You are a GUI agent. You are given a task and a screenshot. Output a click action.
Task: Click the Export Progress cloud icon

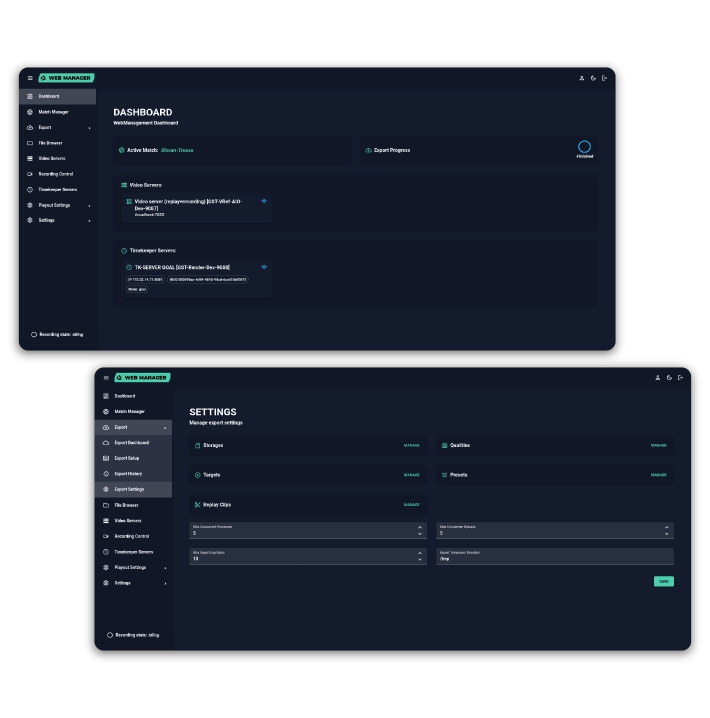[x=369, y=150]
